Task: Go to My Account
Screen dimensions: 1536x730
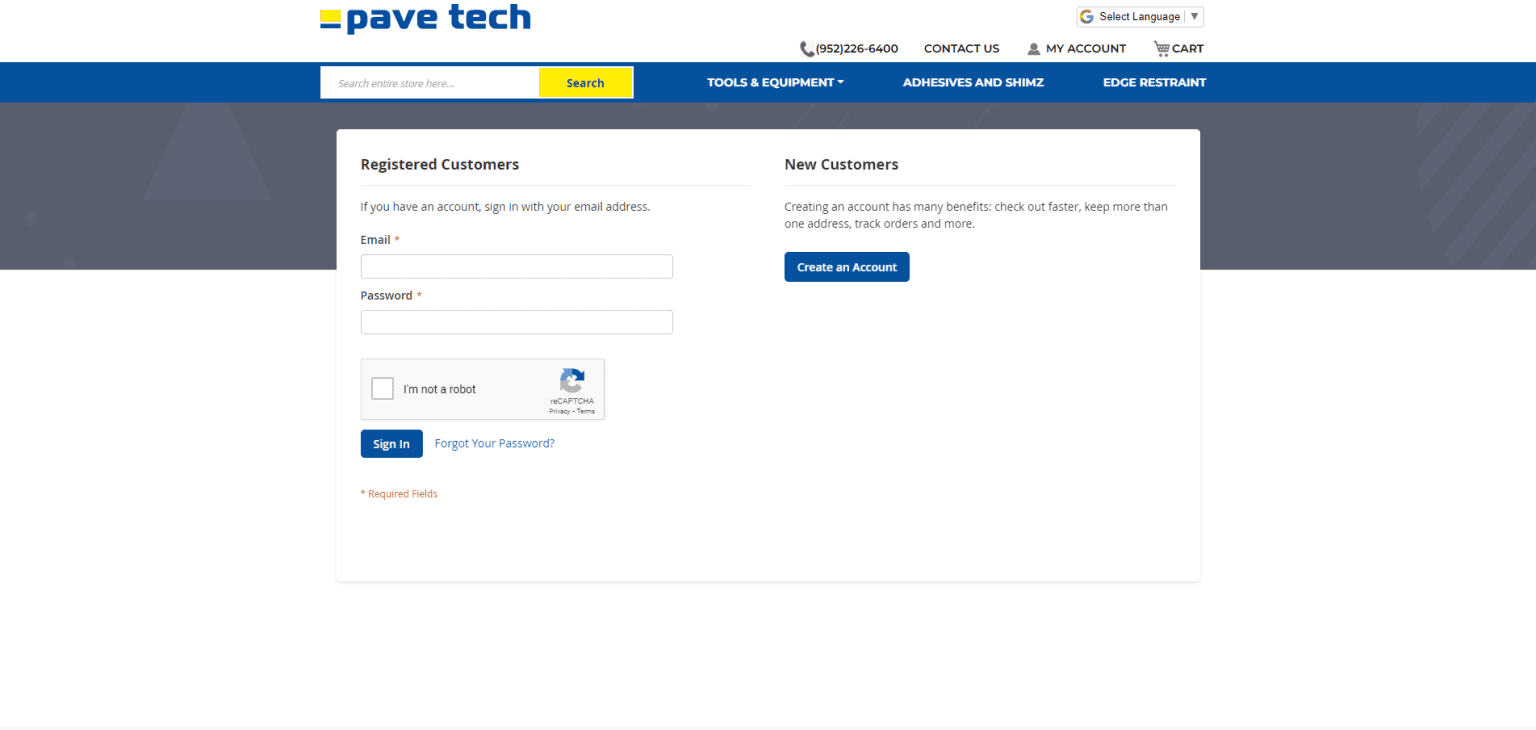Action: [x=1086, y=48]
